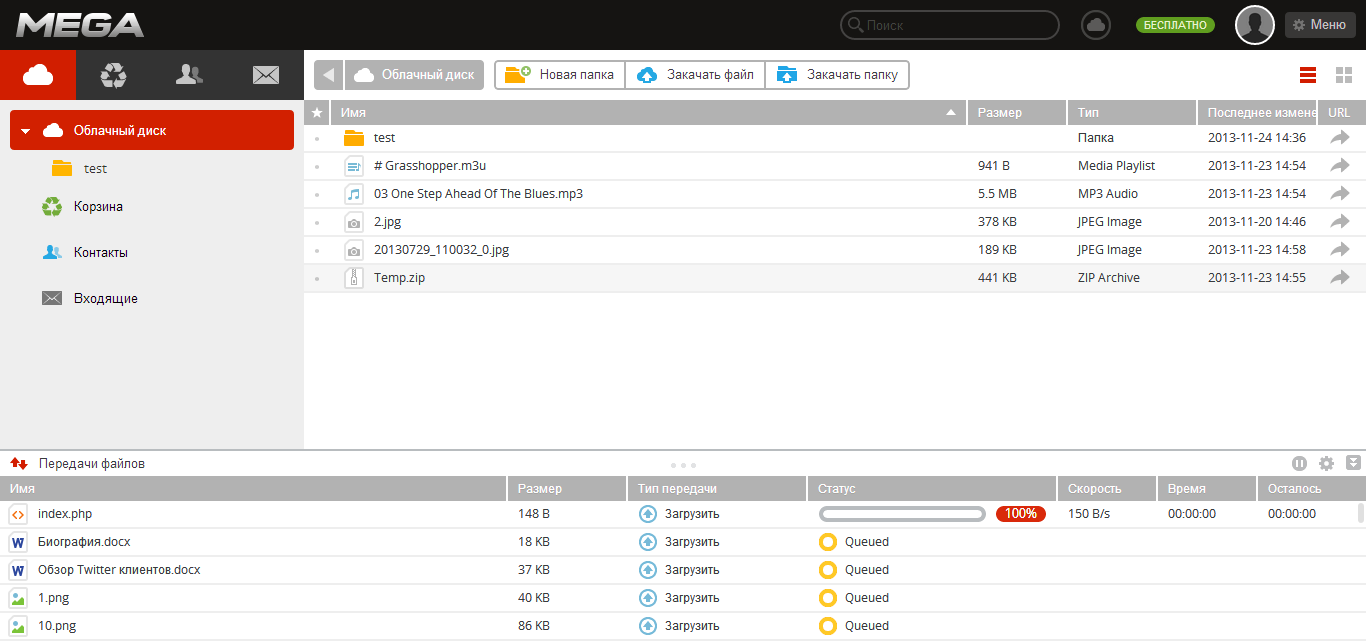This screenshot has height=642, width=1366.
Task: Focus the Поиск search field
Action: 949,25
